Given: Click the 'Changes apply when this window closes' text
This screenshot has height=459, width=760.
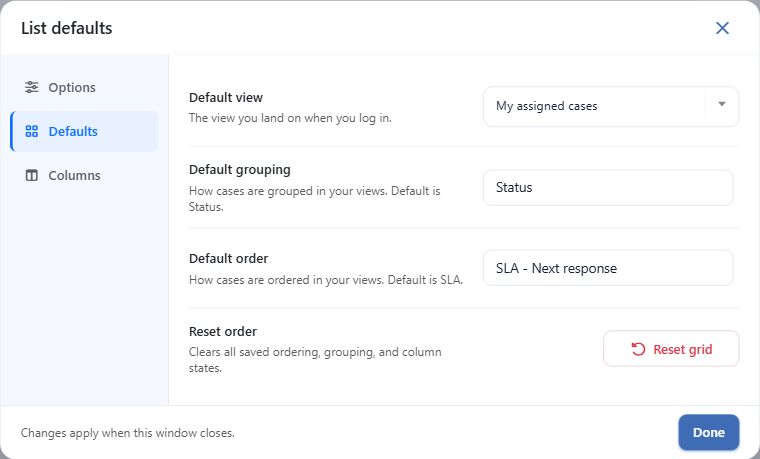Looking at the screenshot, I should click(x=127, y=433).
